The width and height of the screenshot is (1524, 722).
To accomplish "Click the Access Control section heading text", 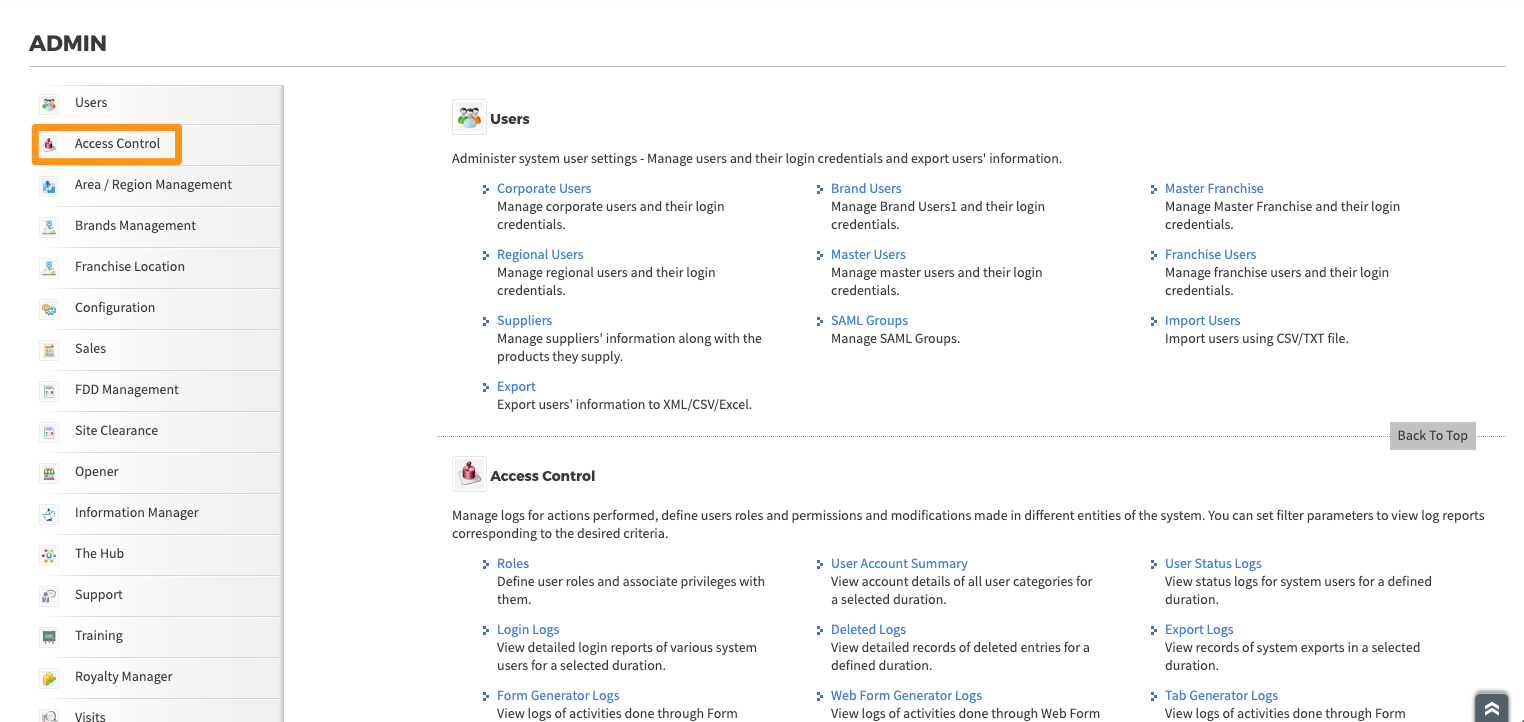I will [543, 475].
